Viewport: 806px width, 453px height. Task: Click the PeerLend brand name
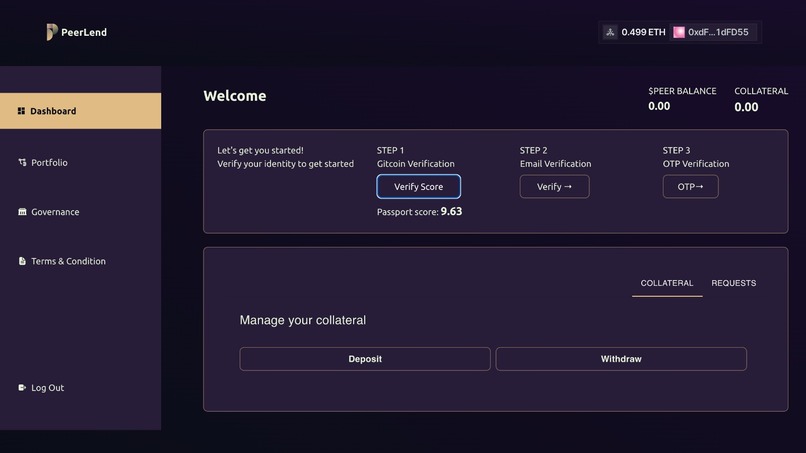84,32
